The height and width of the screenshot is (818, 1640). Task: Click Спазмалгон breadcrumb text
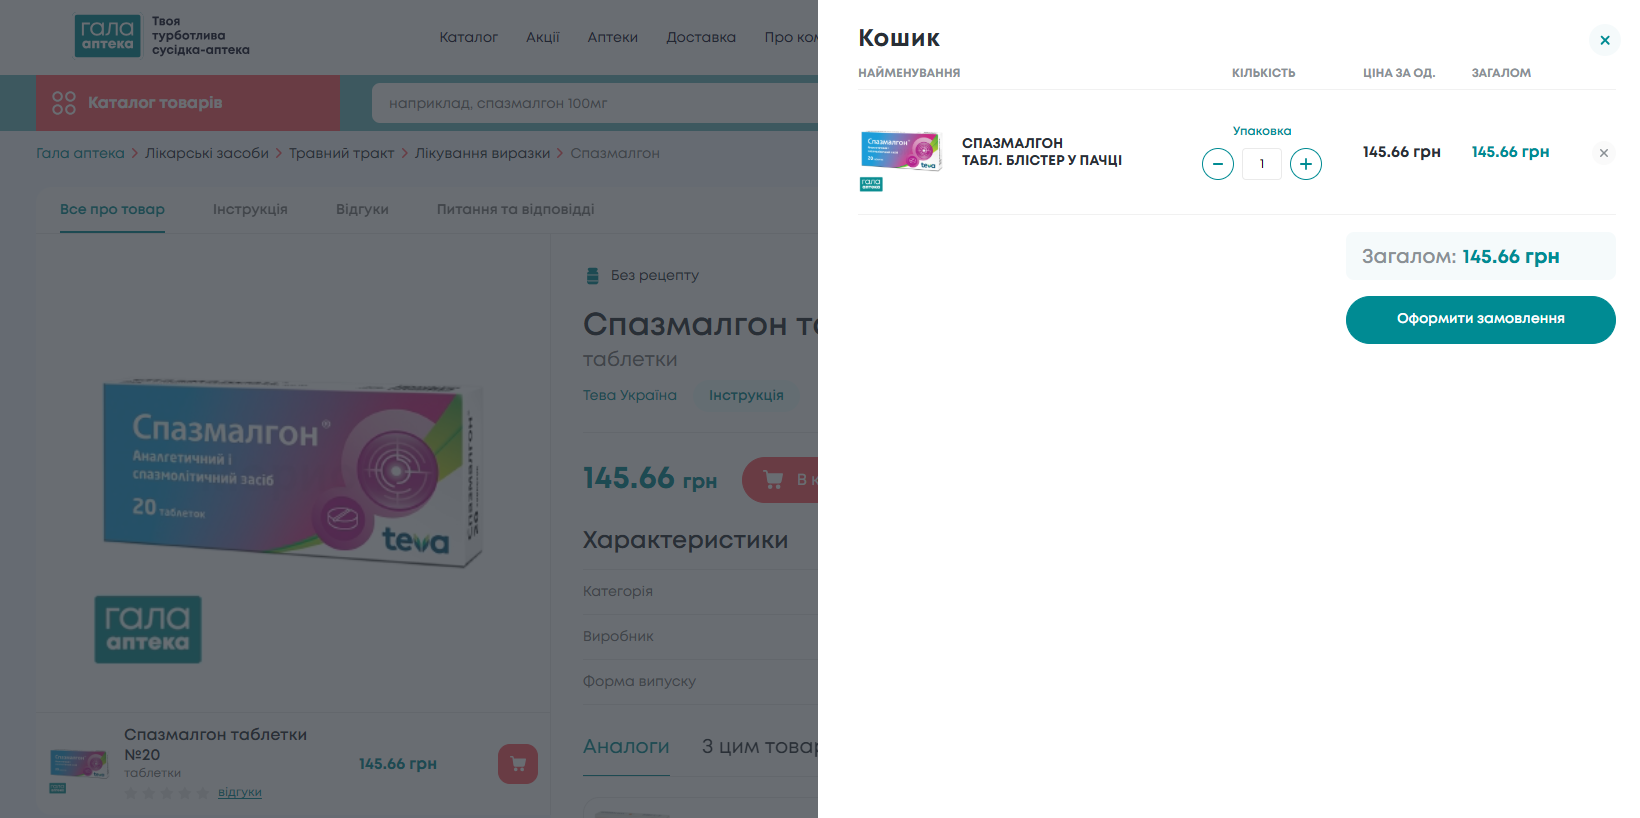(x=615, y=153)
